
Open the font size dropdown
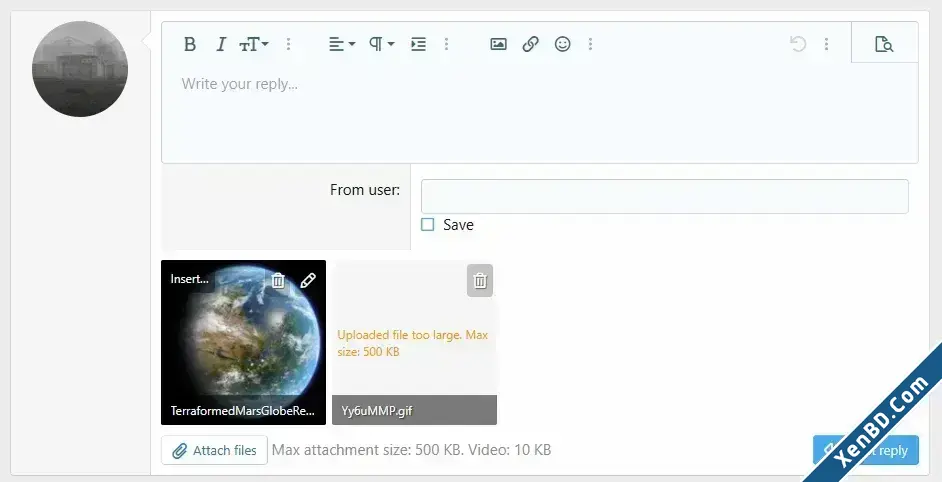(254, 44)
